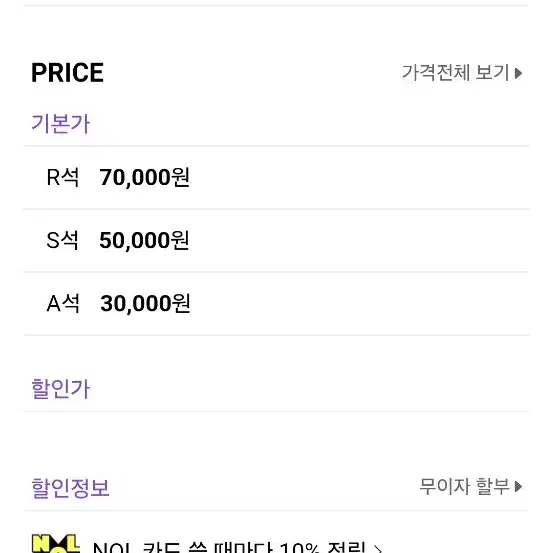Expand the chevron after the NOL 카드 text
Image resolution: width=553 pixels, height=553 pixels.
tap(377, 548)
